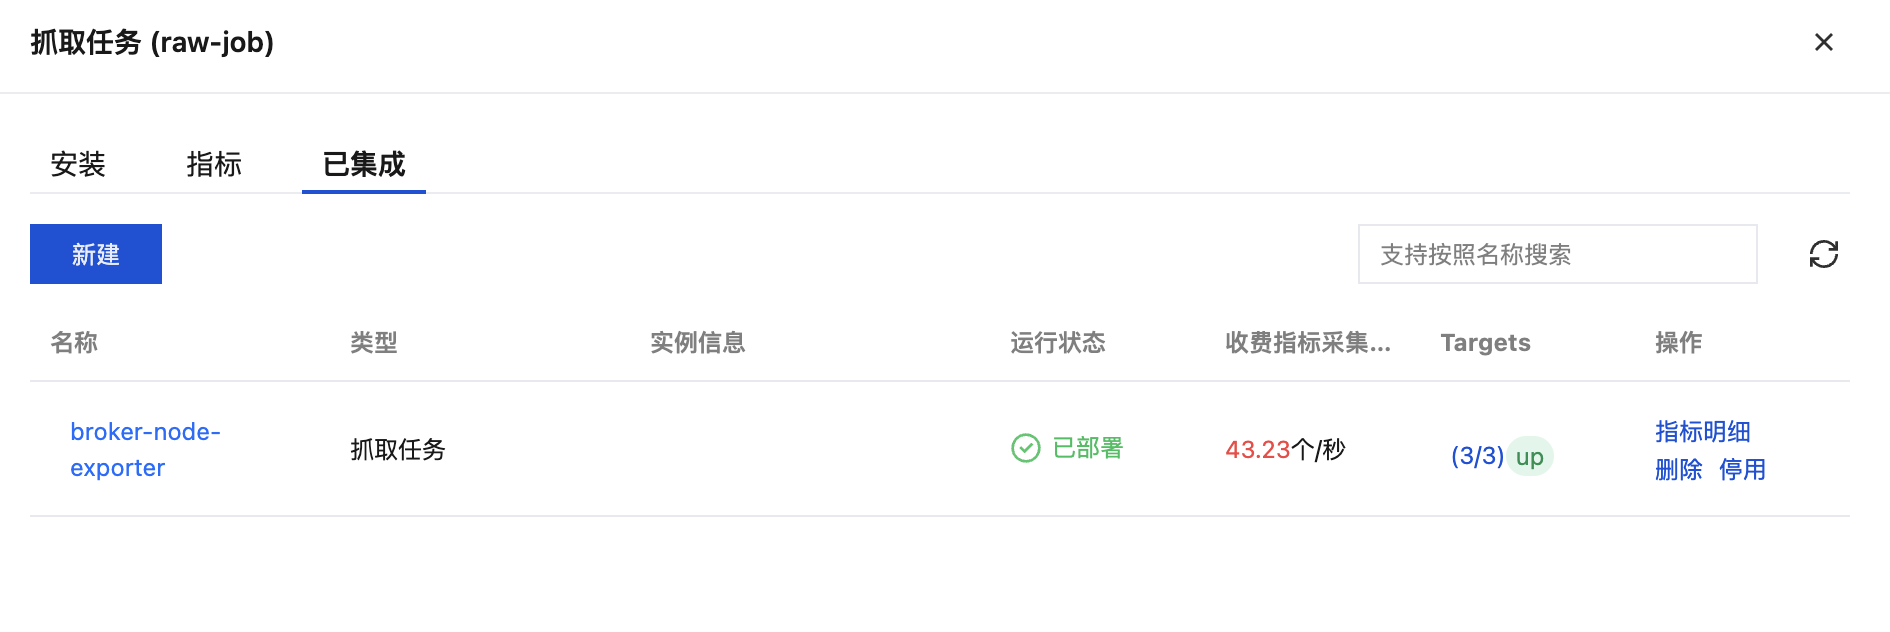The width and height of the screenshot is (1890, 632).
Task: Close the 抓取任务 (raw-job) dialog
Action: tap(1823, 42)
